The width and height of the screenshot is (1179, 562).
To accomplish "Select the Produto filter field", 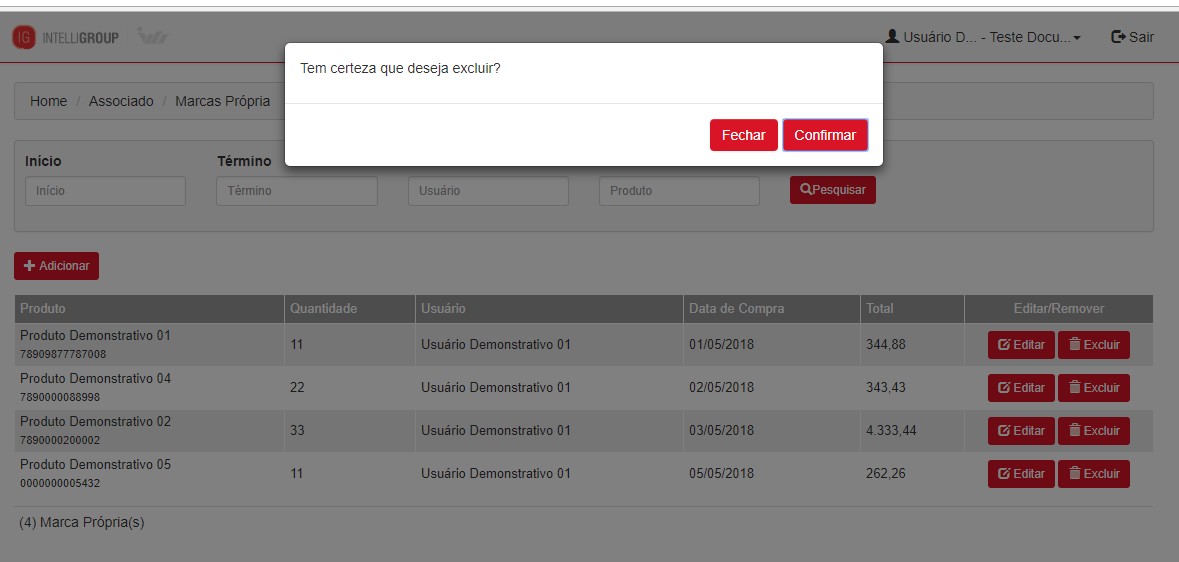I will pyautogui.click(x=679, y=191).
